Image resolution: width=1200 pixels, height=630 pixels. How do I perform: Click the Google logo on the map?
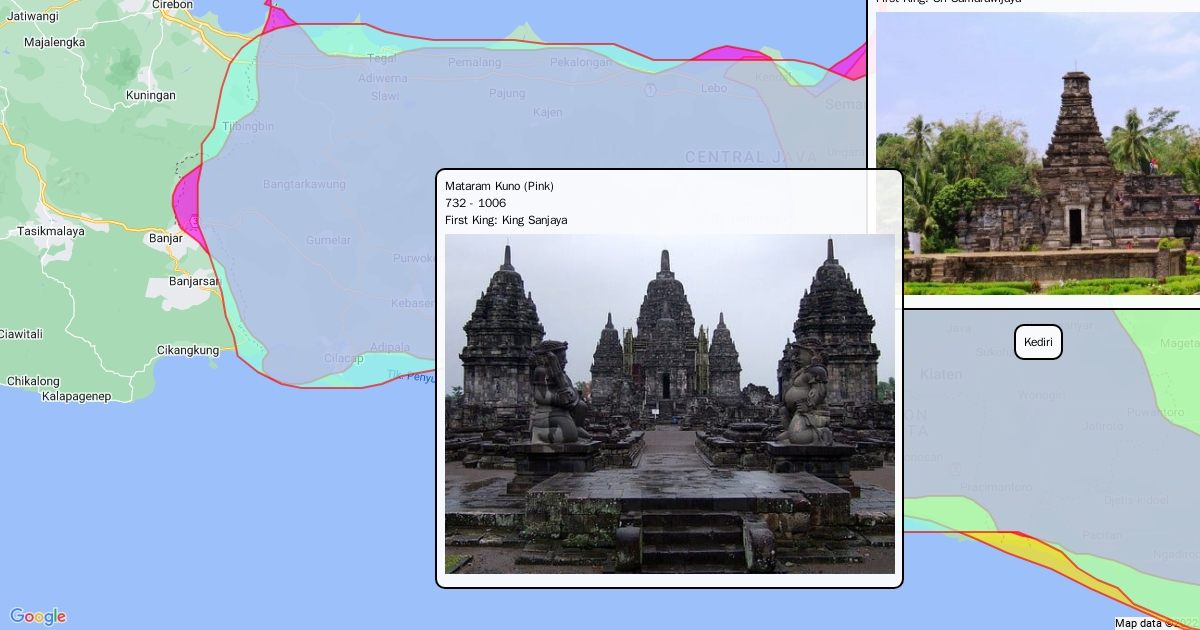click(x=38, y=616)
